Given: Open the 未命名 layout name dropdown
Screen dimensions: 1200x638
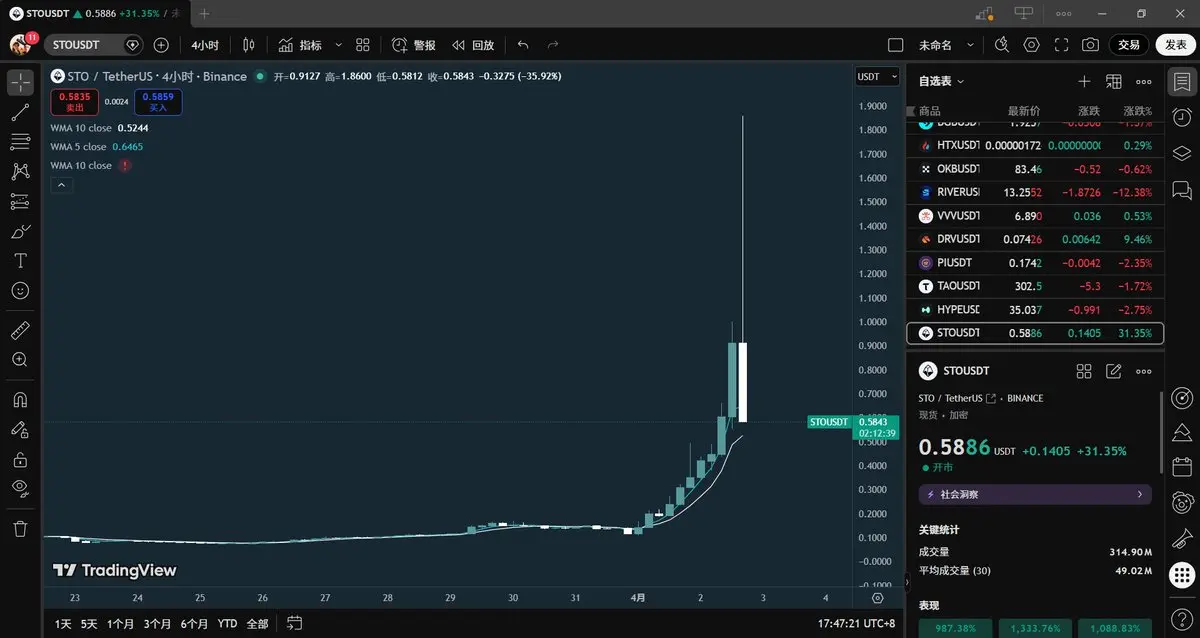Looking at the screenshot, I should tap(945, 45).
